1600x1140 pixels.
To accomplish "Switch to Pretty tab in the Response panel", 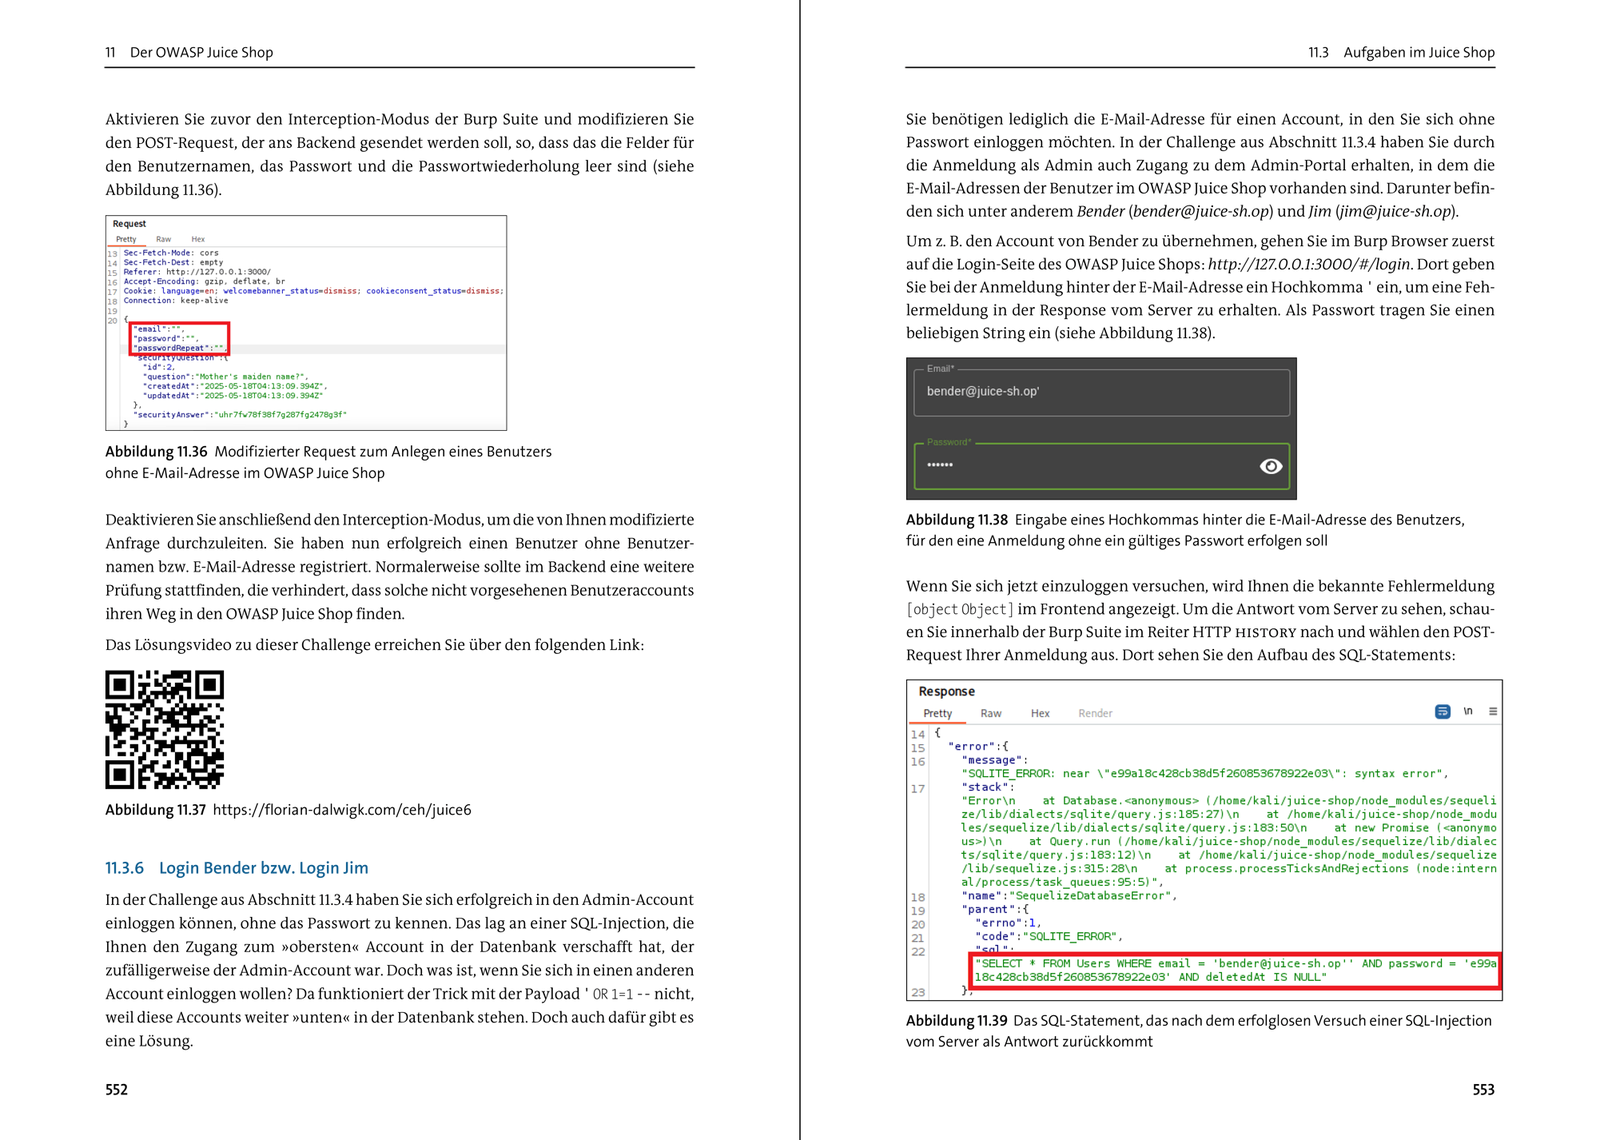I will tap(938, 713).
